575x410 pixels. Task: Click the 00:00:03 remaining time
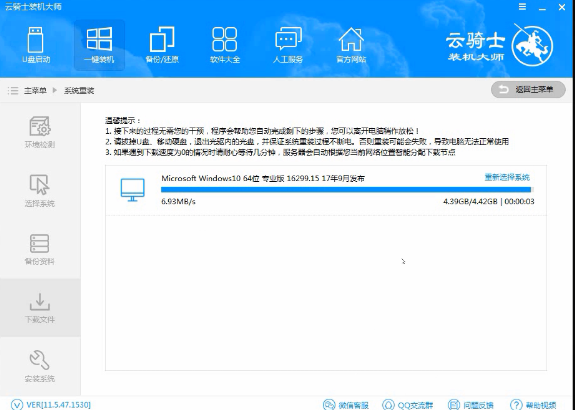[519, 201]
